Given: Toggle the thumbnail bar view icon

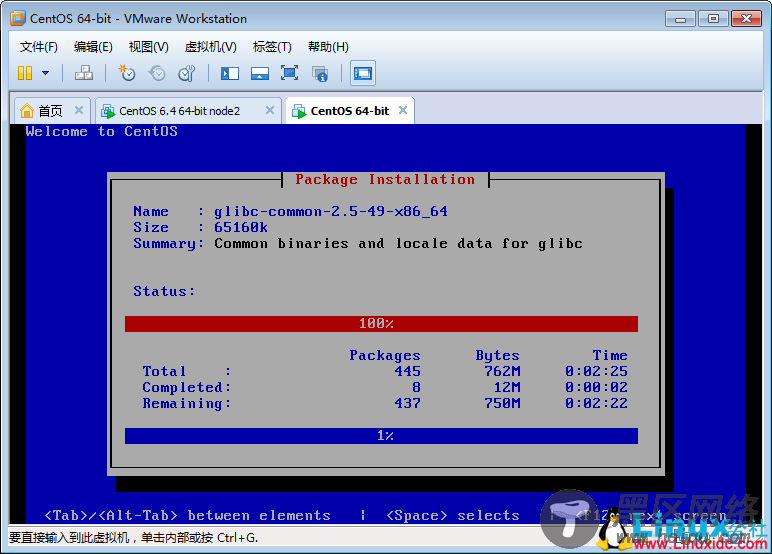Looking at the screenshot, I should click(x=259, y=73).
